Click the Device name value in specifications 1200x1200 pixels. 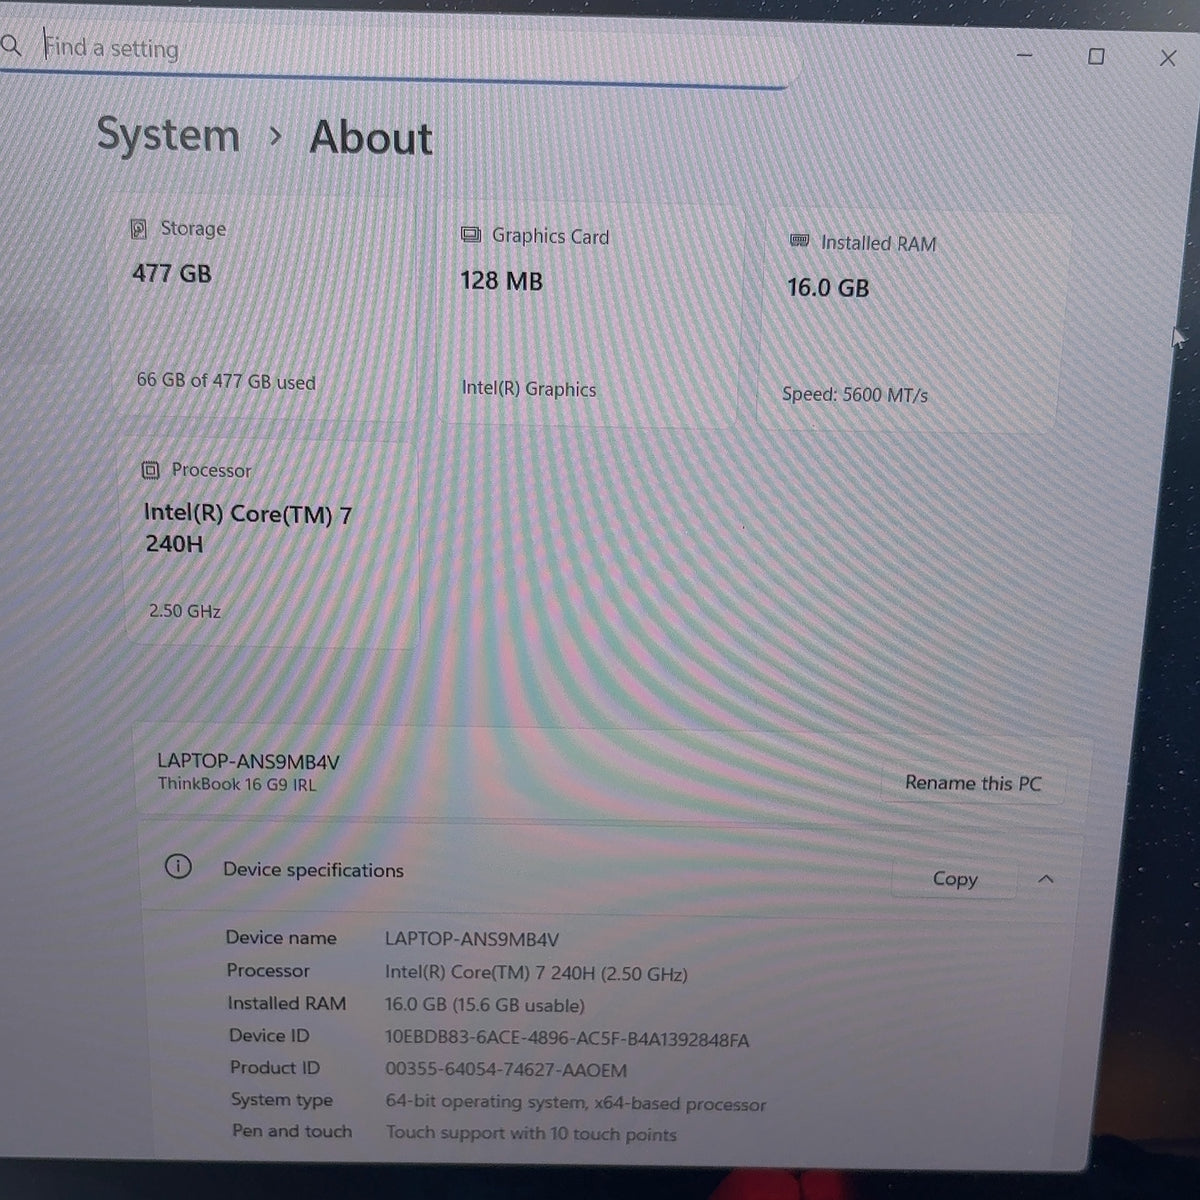click(x=472, y=940)
